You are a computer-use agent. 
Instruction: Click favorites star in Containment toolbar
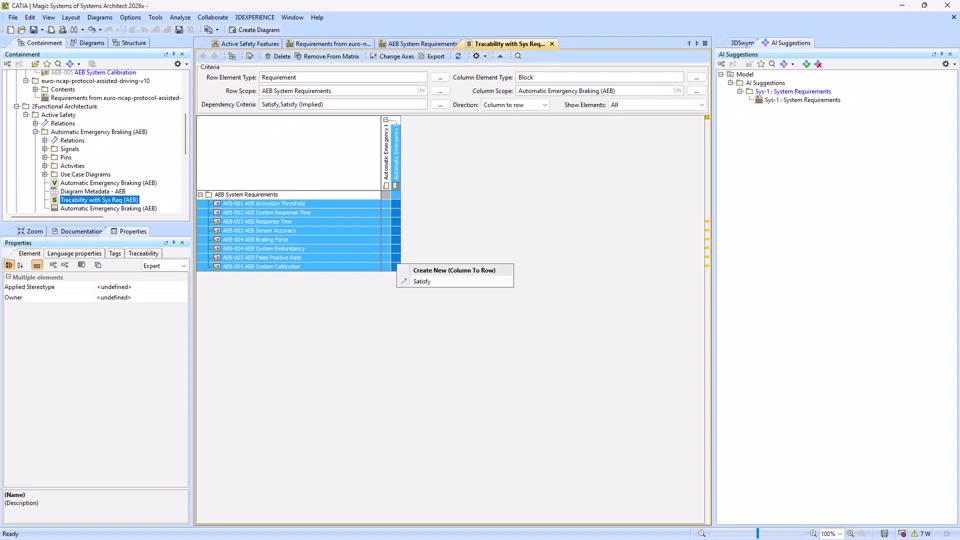pyautogui.click(x=47, y=64)
